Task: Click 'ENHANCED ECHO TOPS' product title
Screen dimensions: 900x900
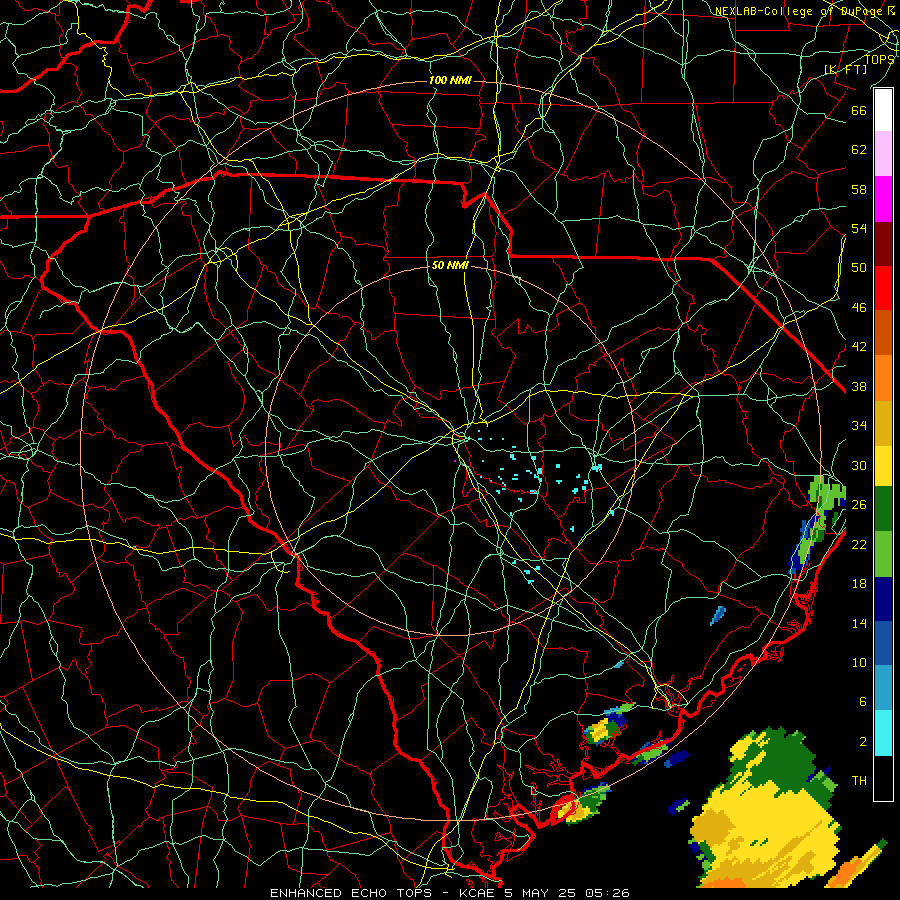Action: [x=350, y=893]
